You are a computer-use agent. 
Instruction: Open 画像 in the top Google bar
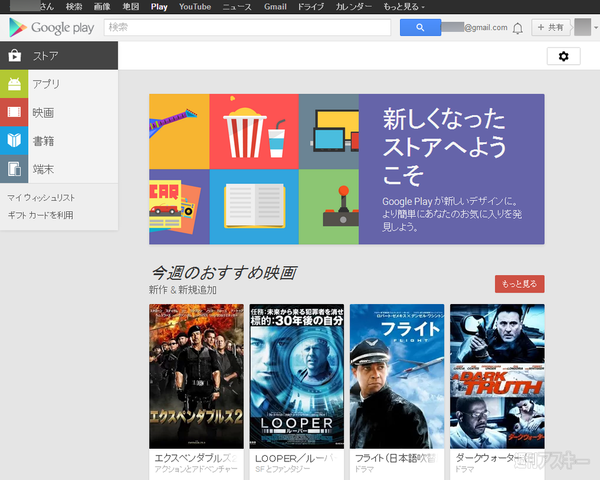[x=102, y=7]
